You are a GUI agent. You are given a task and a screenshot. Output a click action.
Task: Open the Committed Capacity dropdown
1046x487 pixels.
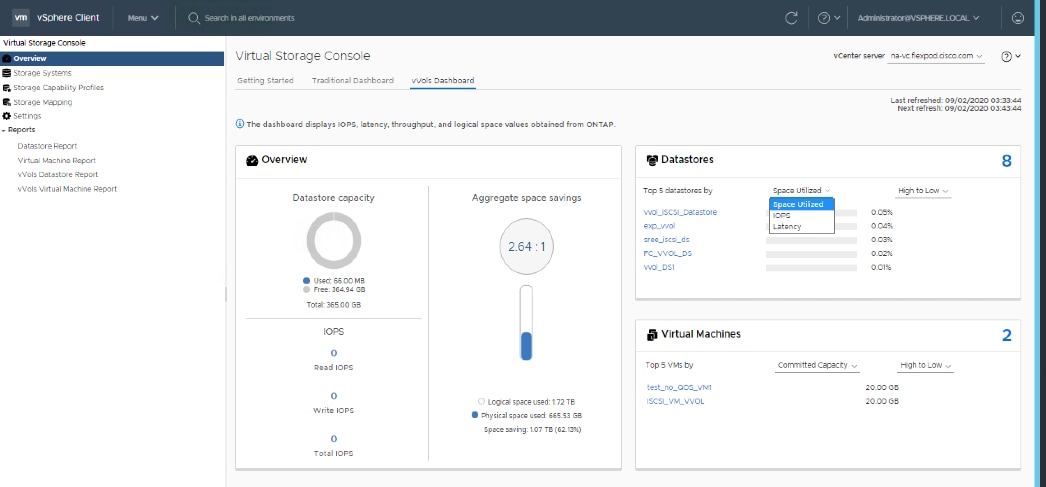pyautogui.click(x=817, y=366)
